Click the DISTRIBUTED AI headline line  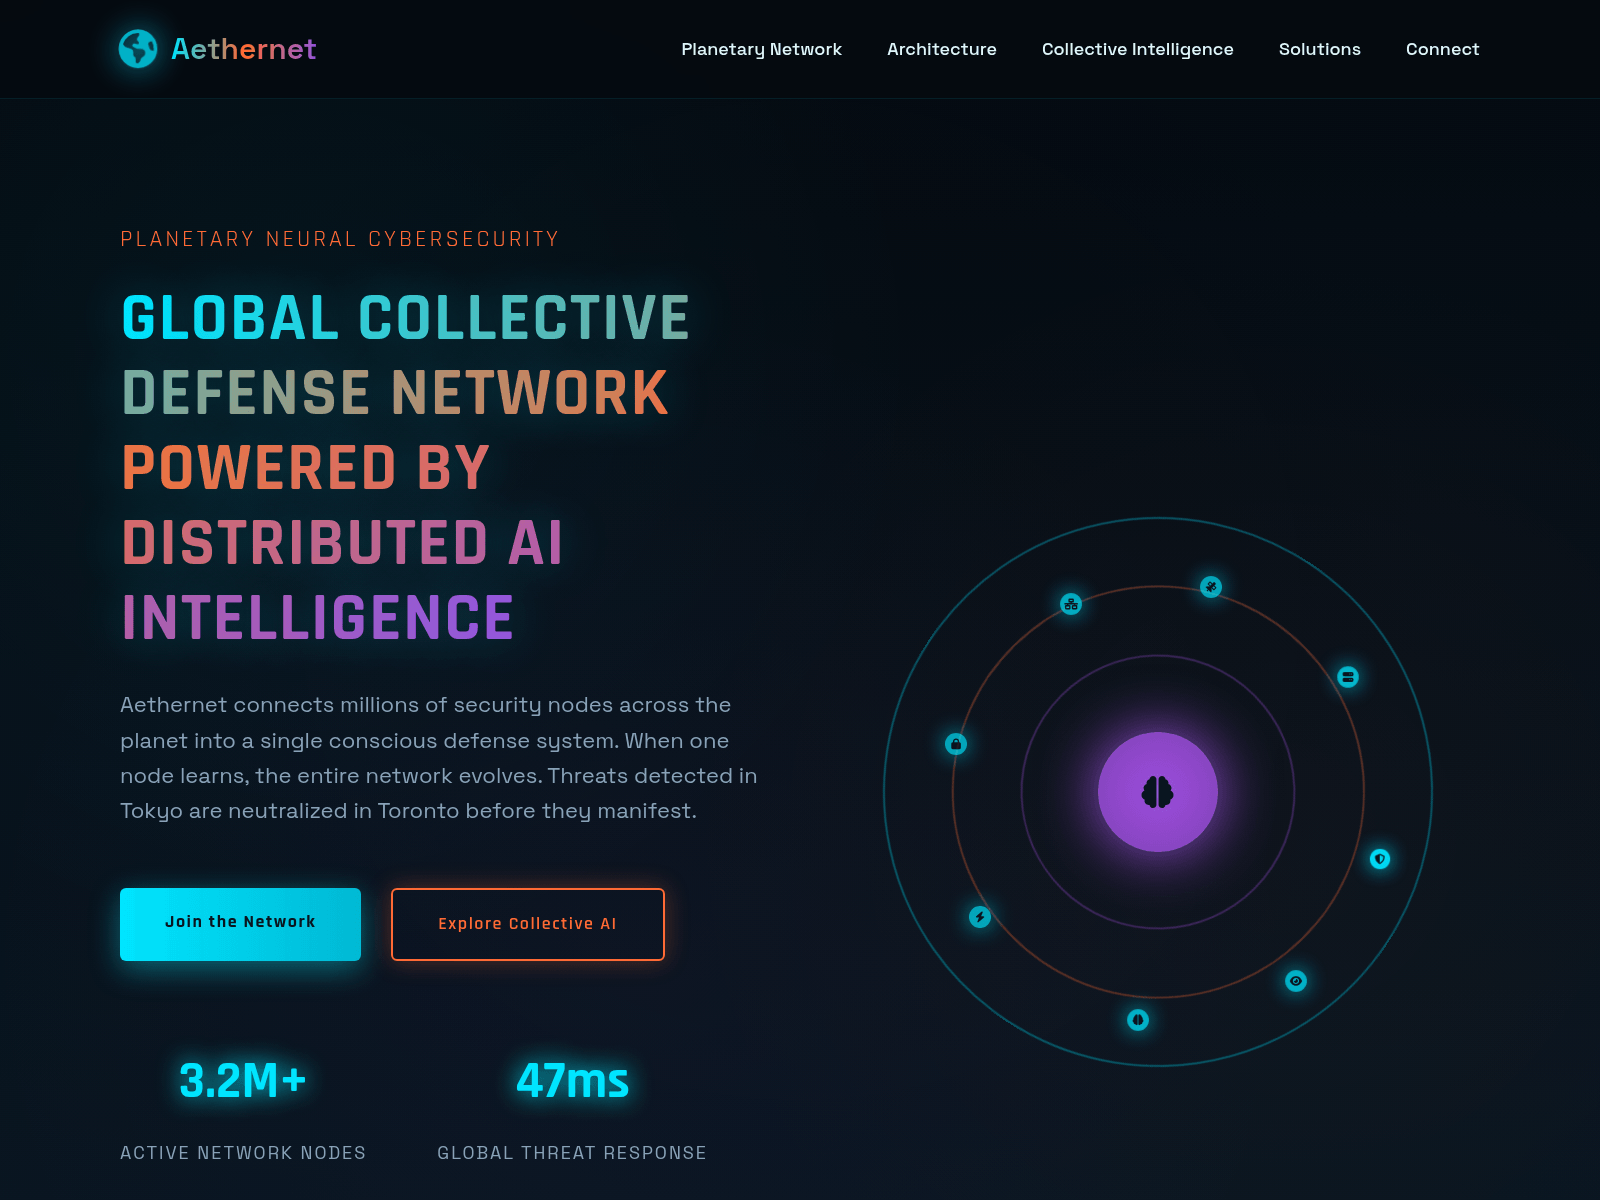pos(342,543)
